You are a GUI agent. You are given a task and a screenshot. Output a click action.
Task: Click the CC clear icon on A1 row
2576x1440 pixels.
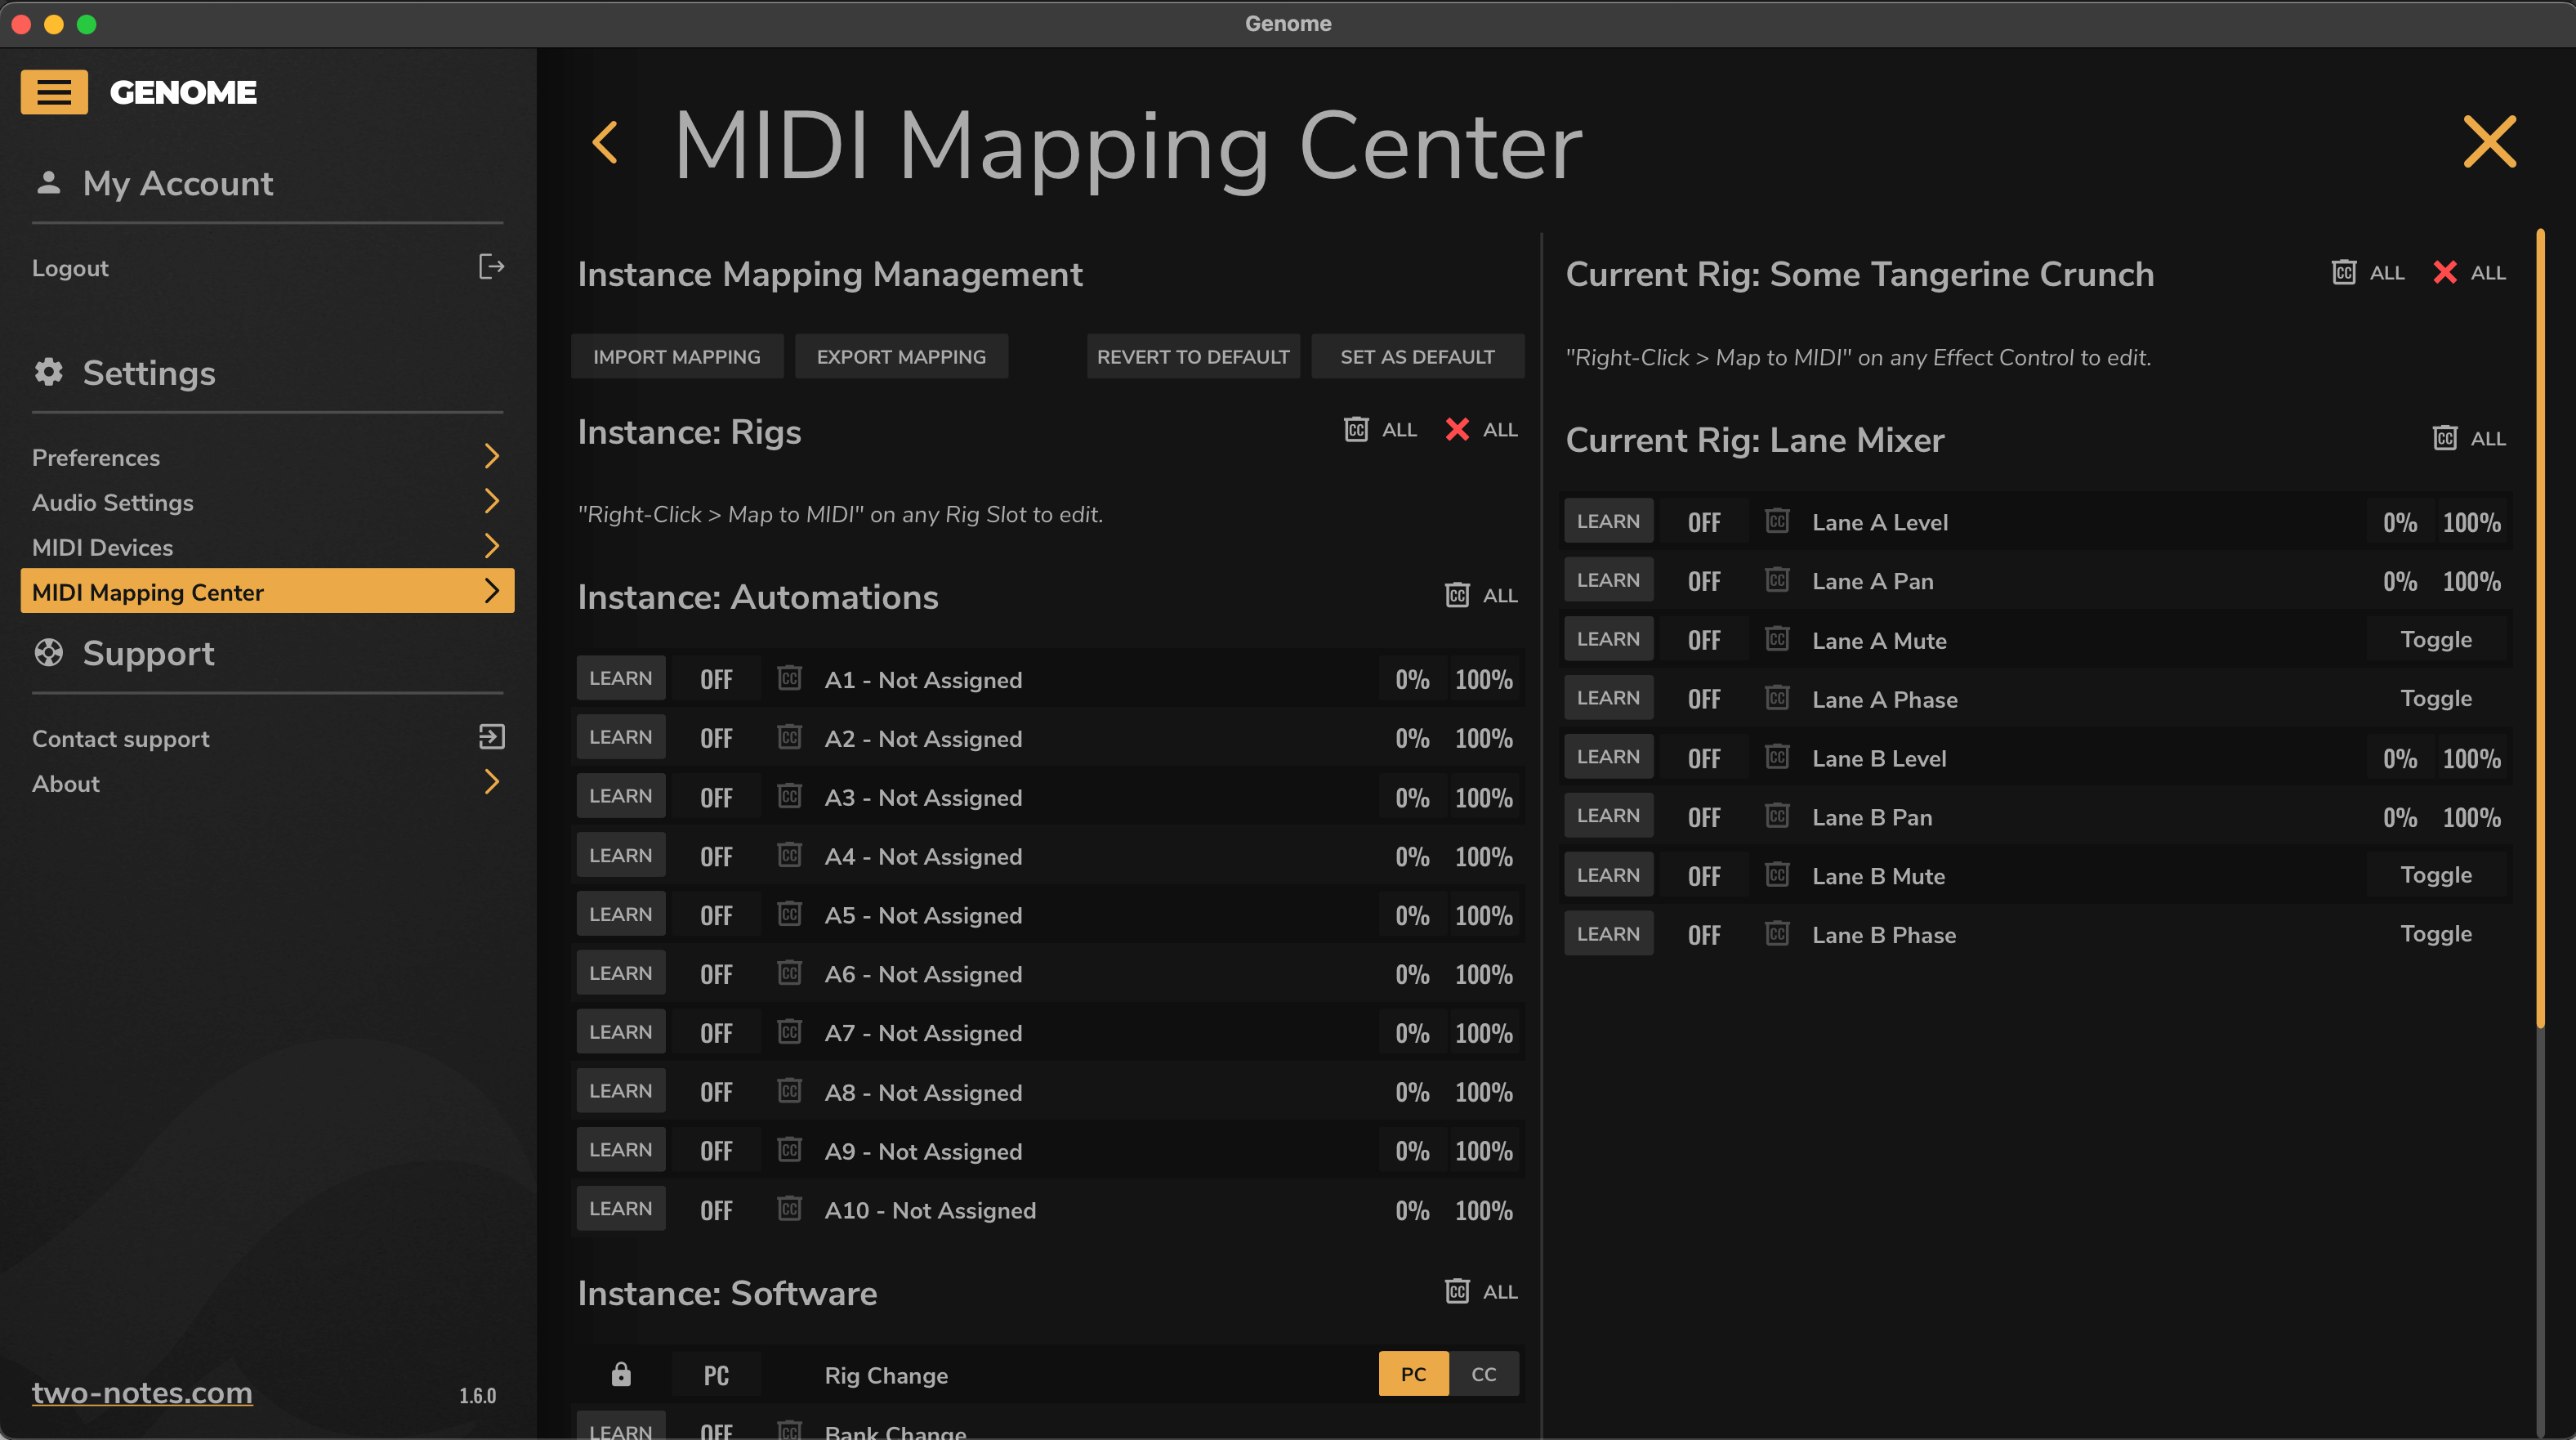pyautogui.click(x=789, y=678)
